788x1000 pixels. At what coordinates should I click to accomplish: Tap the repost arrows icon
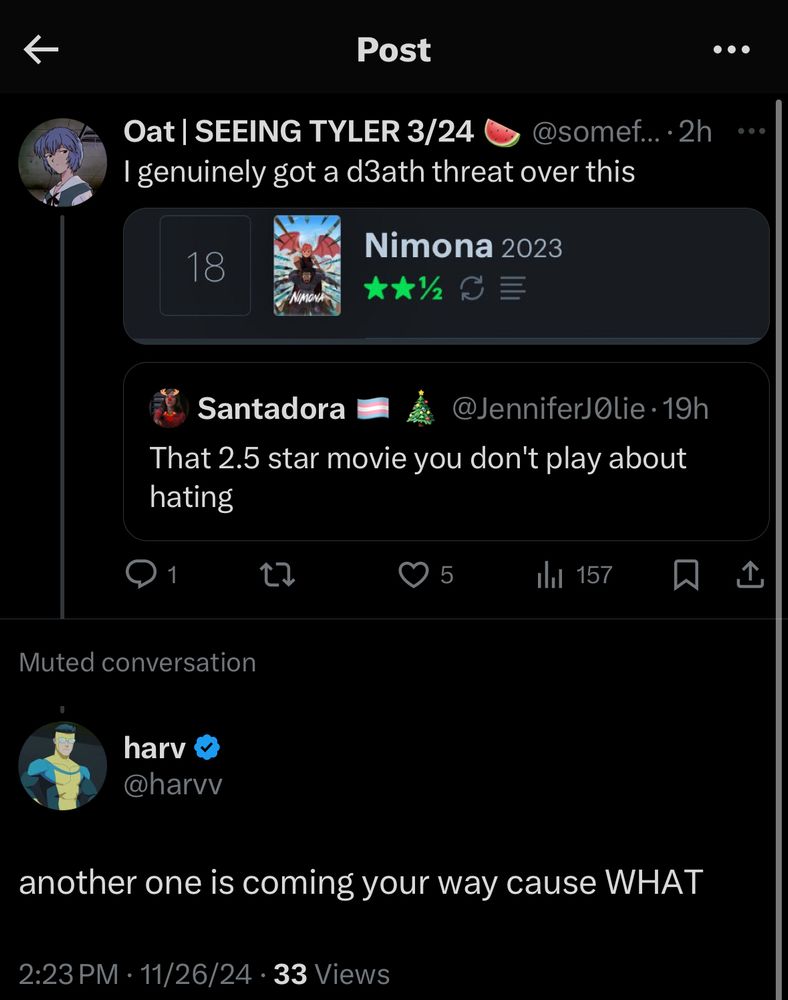tap(278, 574)
